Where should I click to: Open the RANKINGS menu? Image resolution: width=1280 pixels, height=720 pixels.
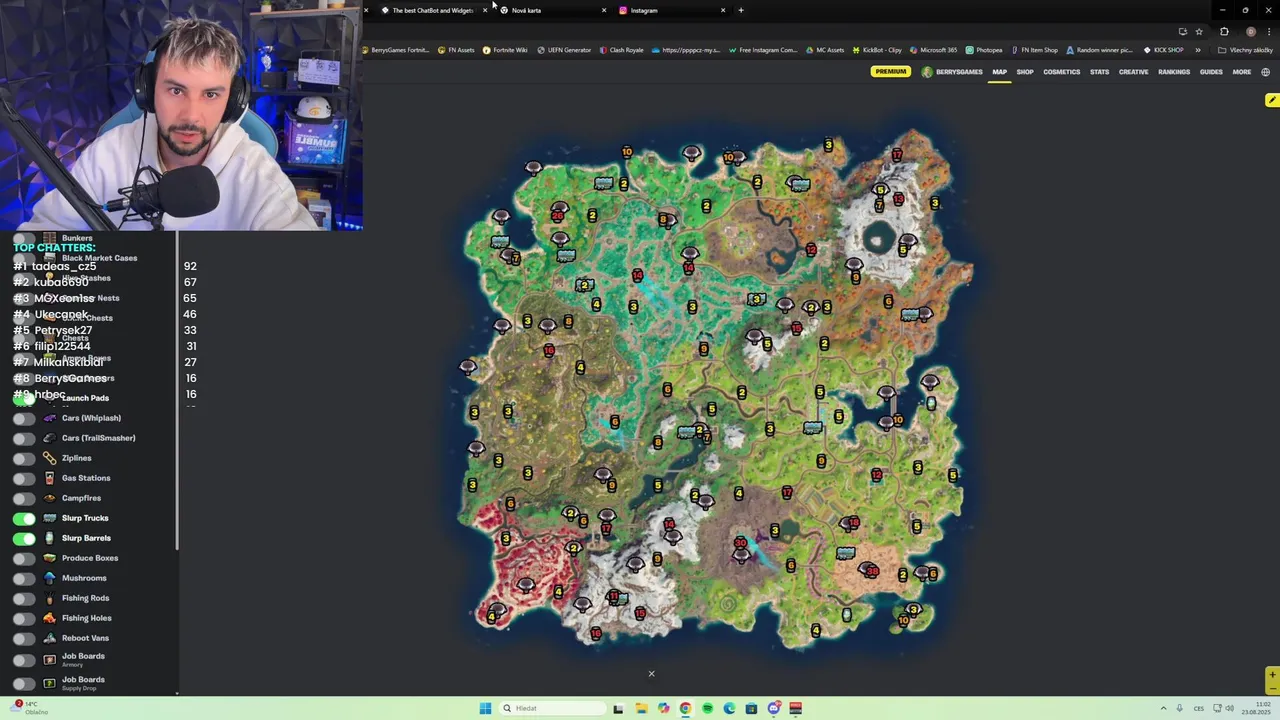(x=1174, y=72)
